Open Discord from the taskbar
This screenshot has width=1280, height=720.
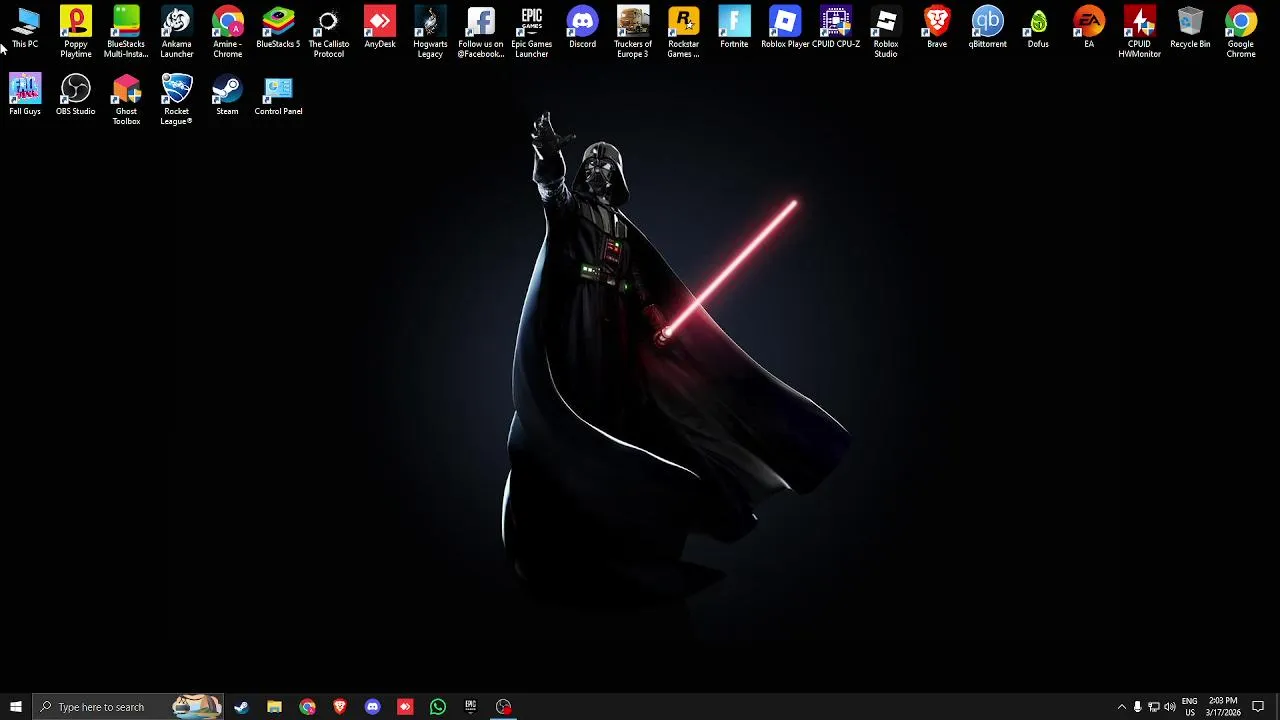pos(372,707)
